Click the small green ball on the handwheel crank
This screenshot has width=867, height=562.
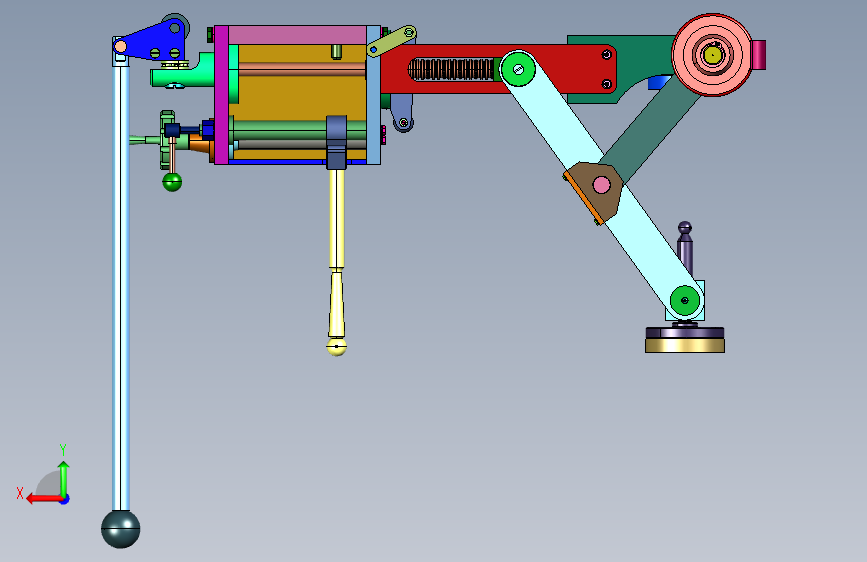[x=172, y=181]
